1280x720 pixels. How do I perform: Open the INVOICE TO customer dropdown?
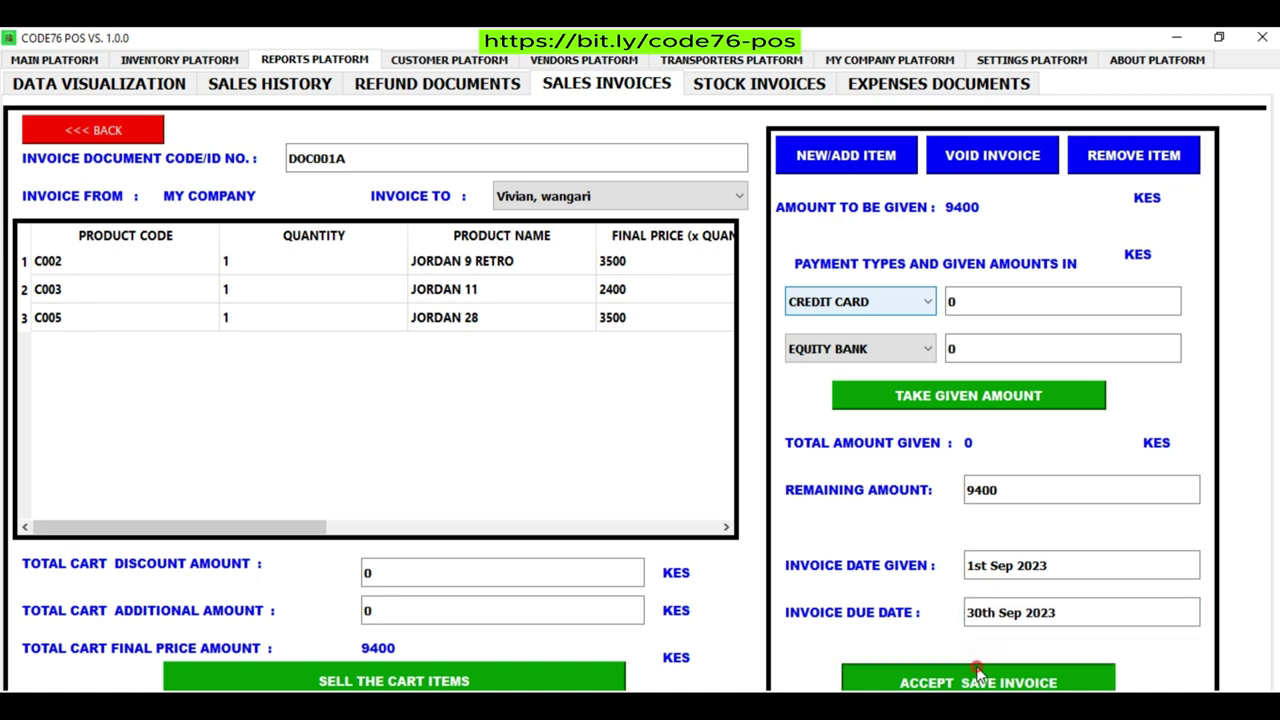[620, 196]
